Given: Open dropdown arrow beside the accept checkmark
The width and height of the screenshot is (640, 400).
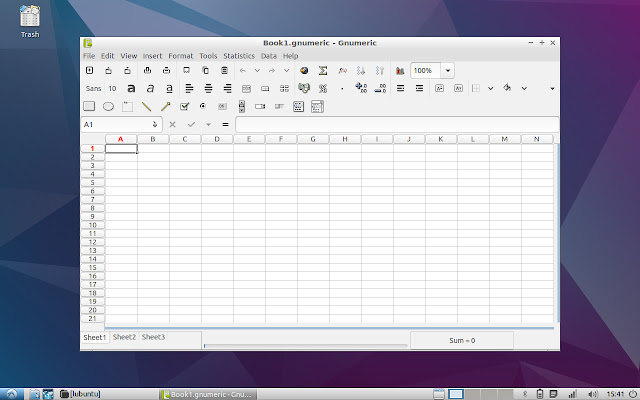Looking at the screenshot, I should 208,124.
